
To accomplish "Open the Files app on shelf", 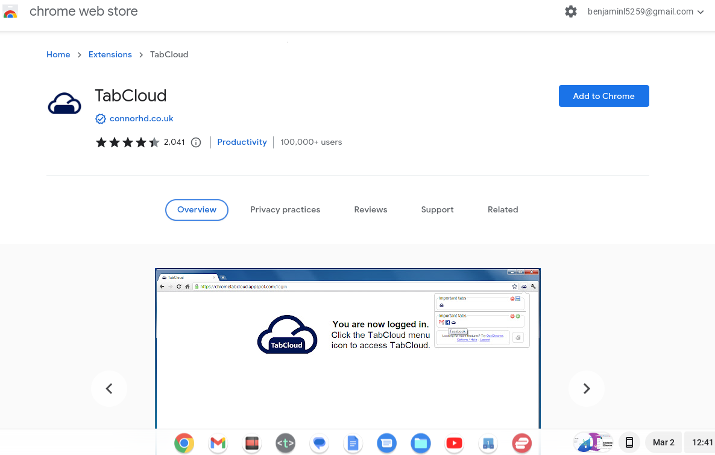I will coord(420,443).
